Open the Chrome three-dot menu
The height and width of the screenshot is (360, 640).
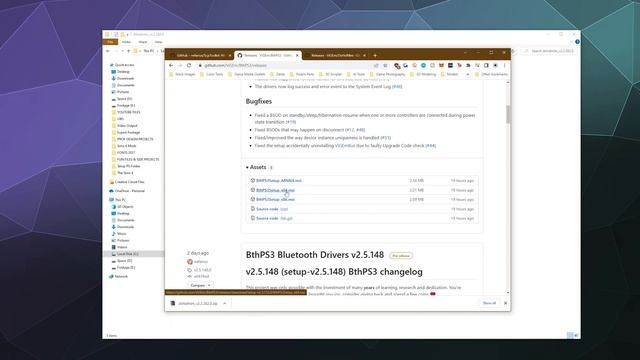tap(504, 65)
